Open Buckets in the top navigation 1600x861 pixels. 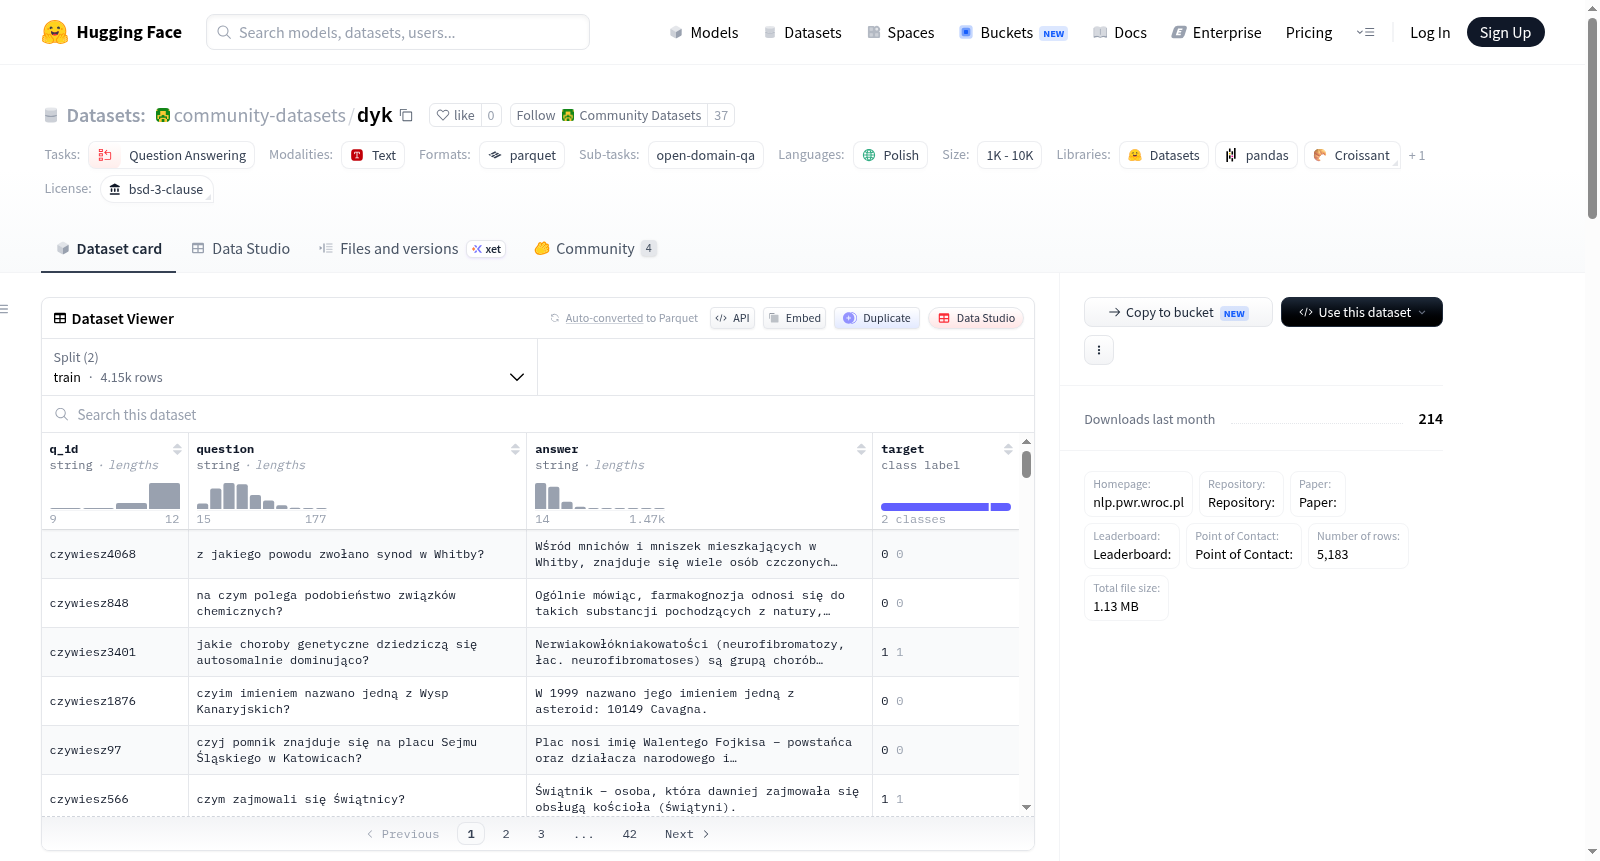1013,33
